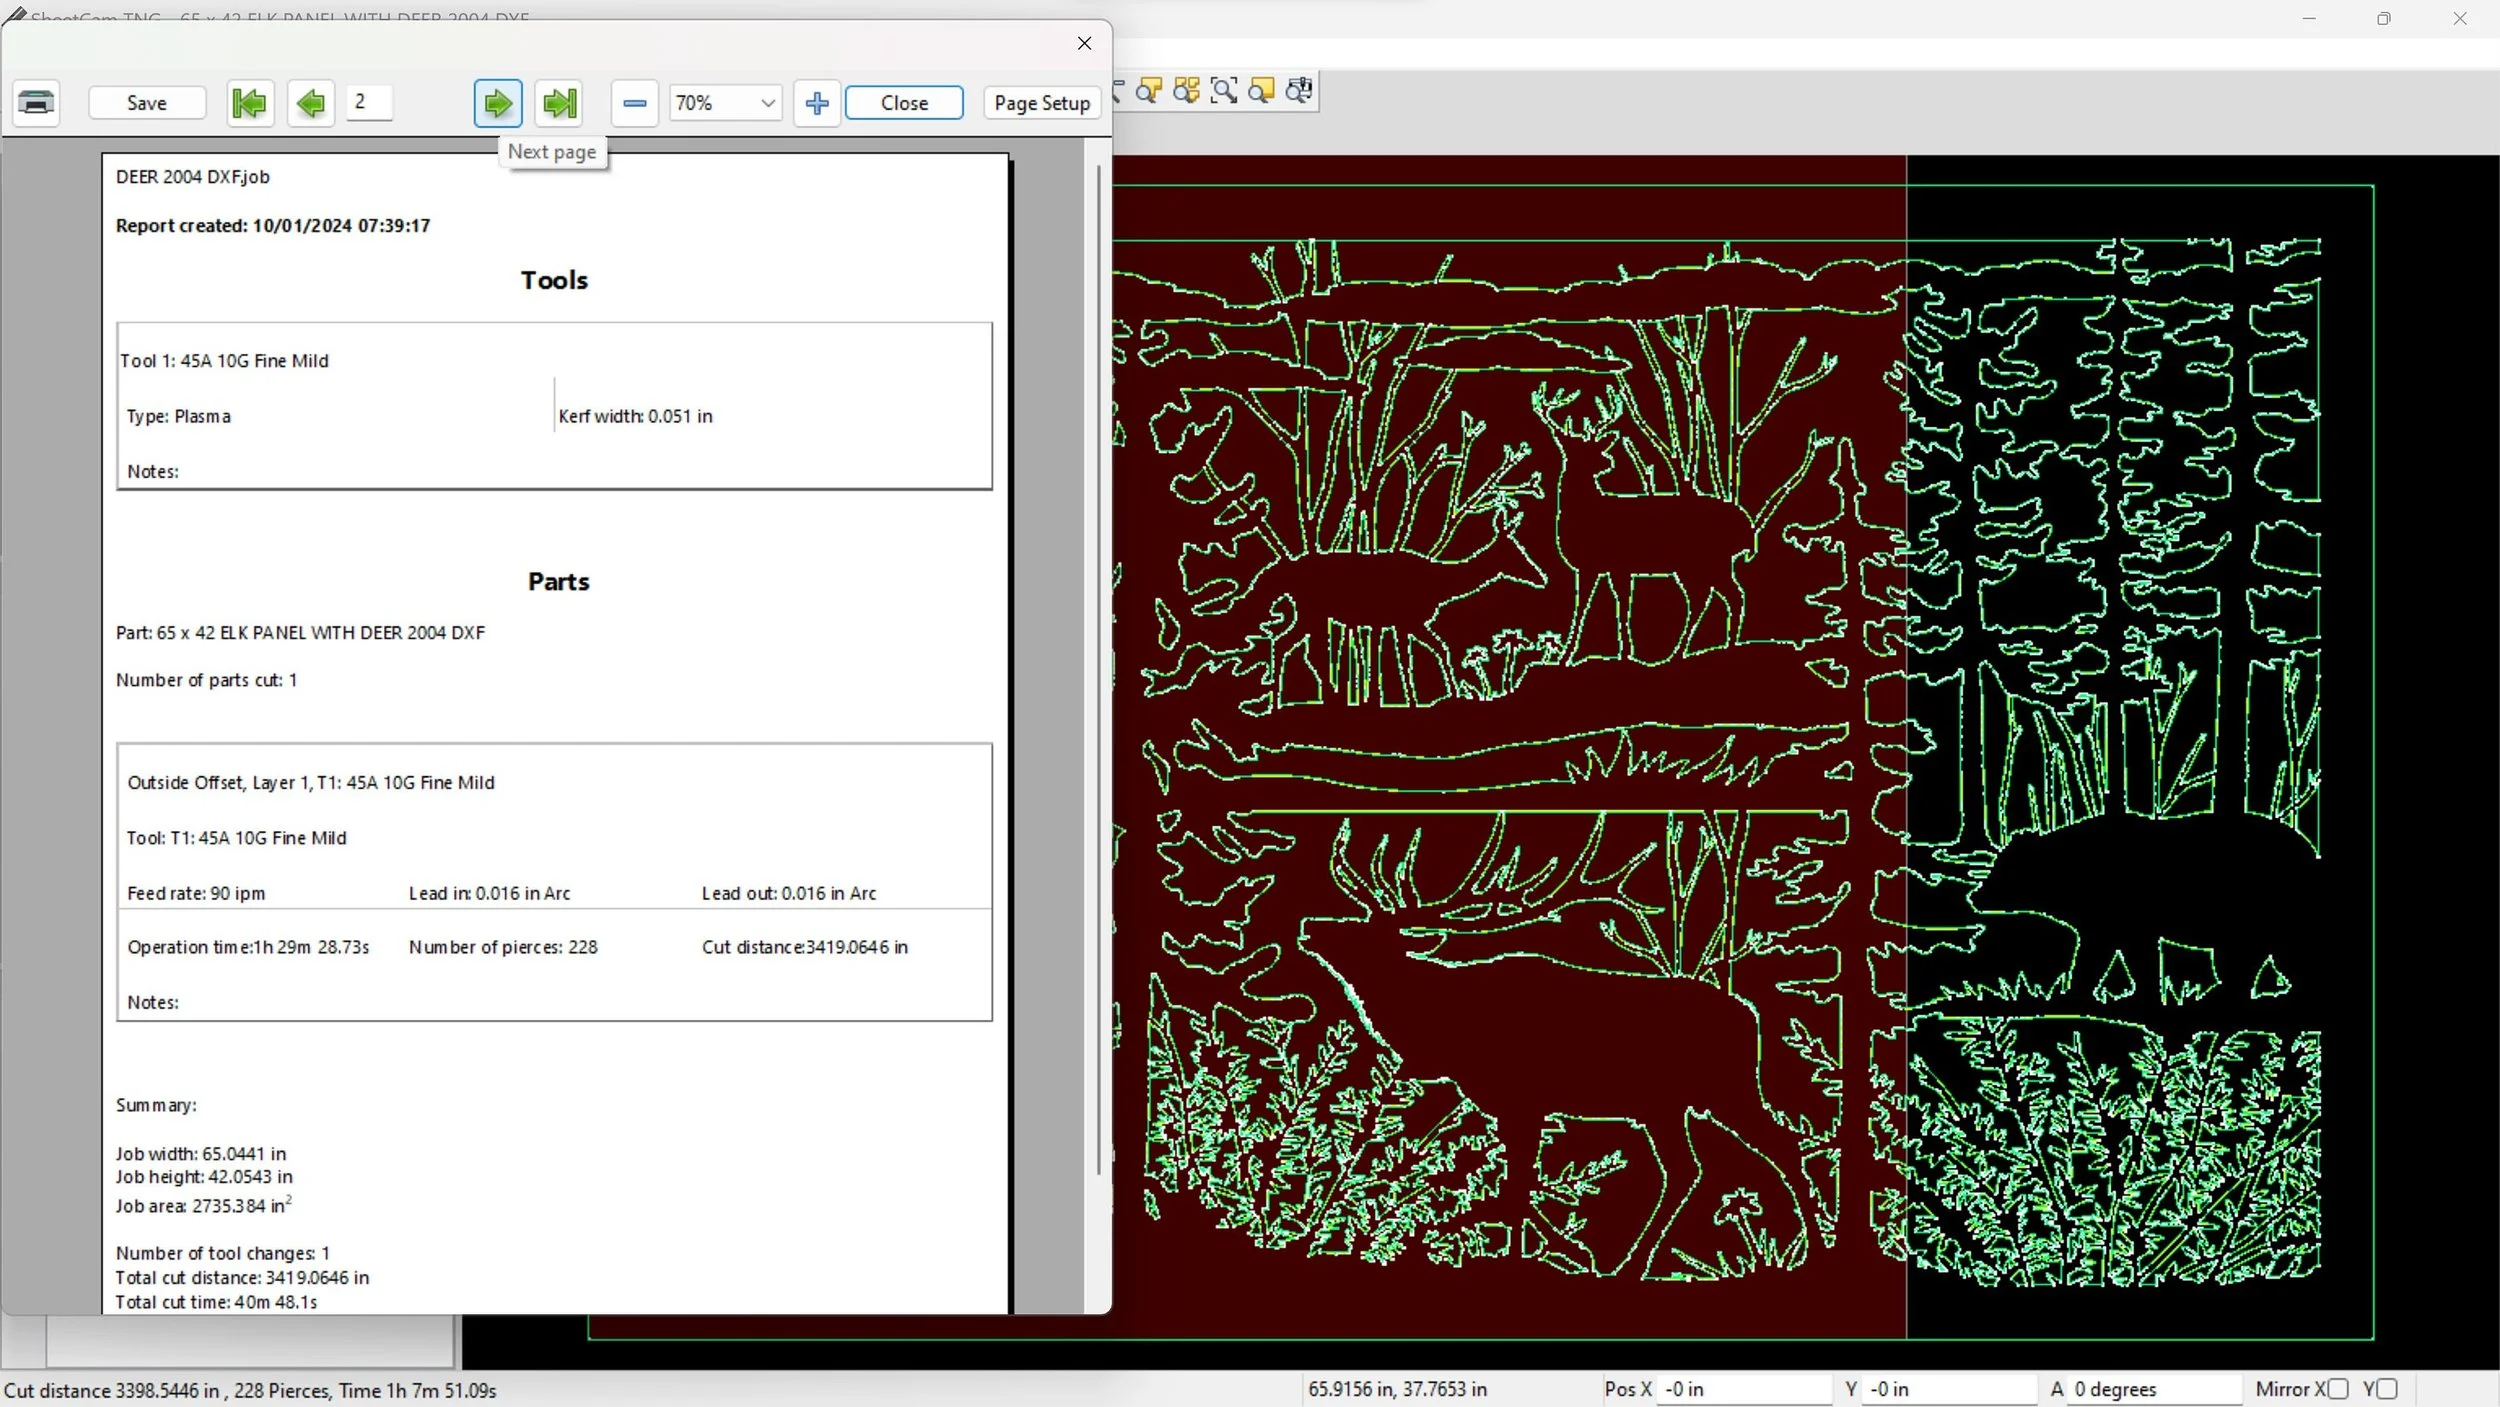The width and height of the screenshot is (2500, 1407).
Task: Zoom in report with plus button
Action: click(817, 102)
